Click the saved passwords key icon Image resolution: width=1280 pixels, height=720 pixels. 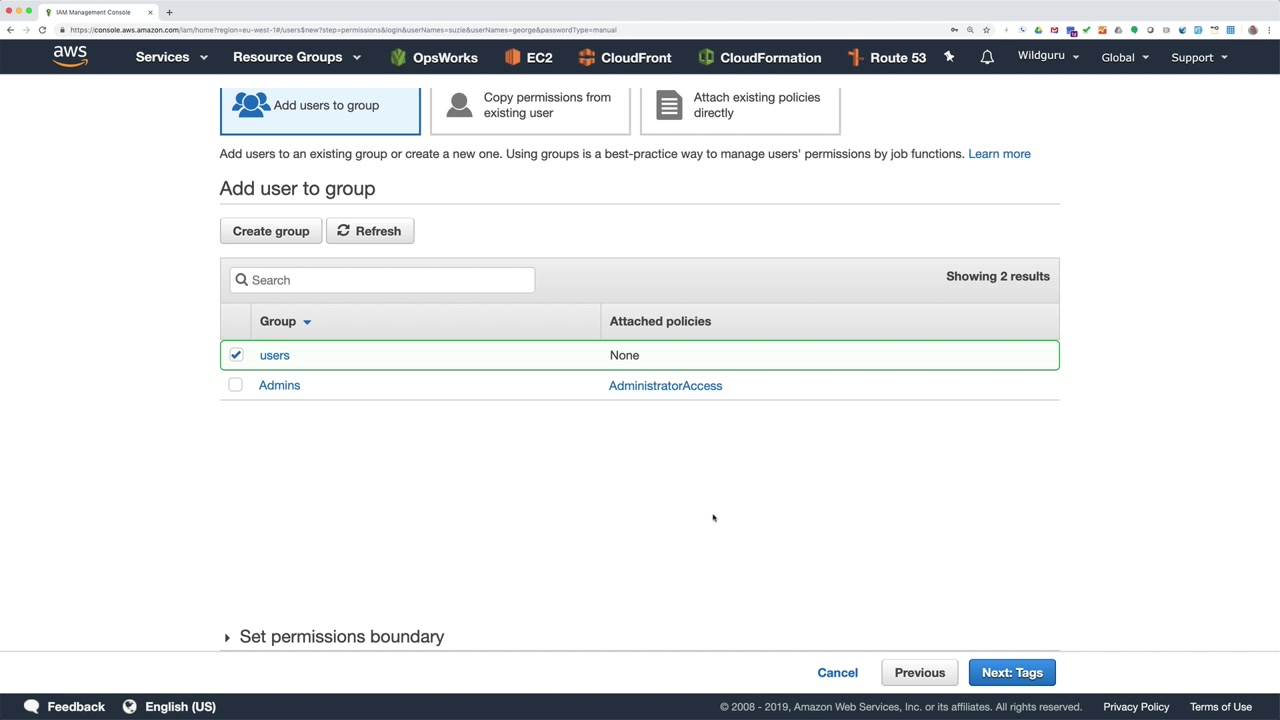(x=954, y=30)
